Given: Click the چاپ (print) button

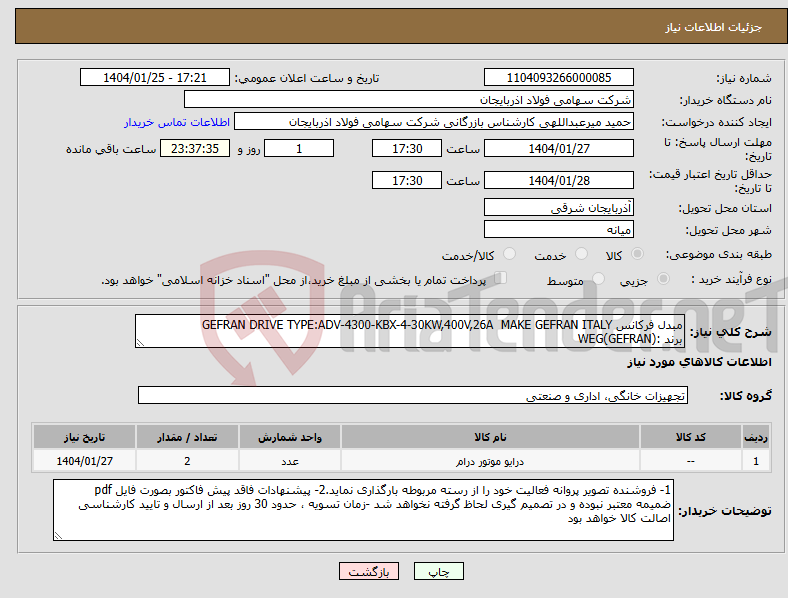Looking at the screenshot, I should [x=439, y=571].
